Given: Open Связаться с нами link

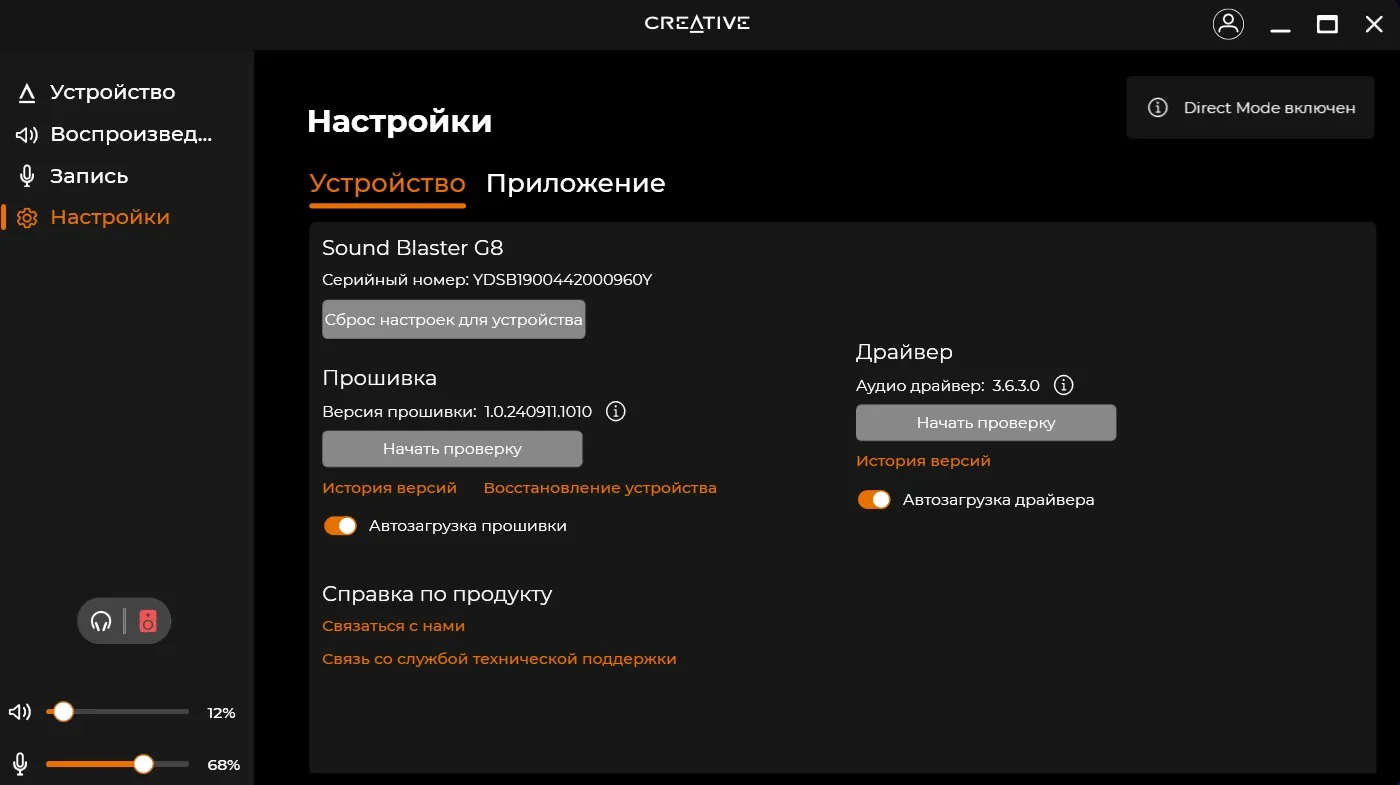Looking at the screenshot, I should [393, 626].
